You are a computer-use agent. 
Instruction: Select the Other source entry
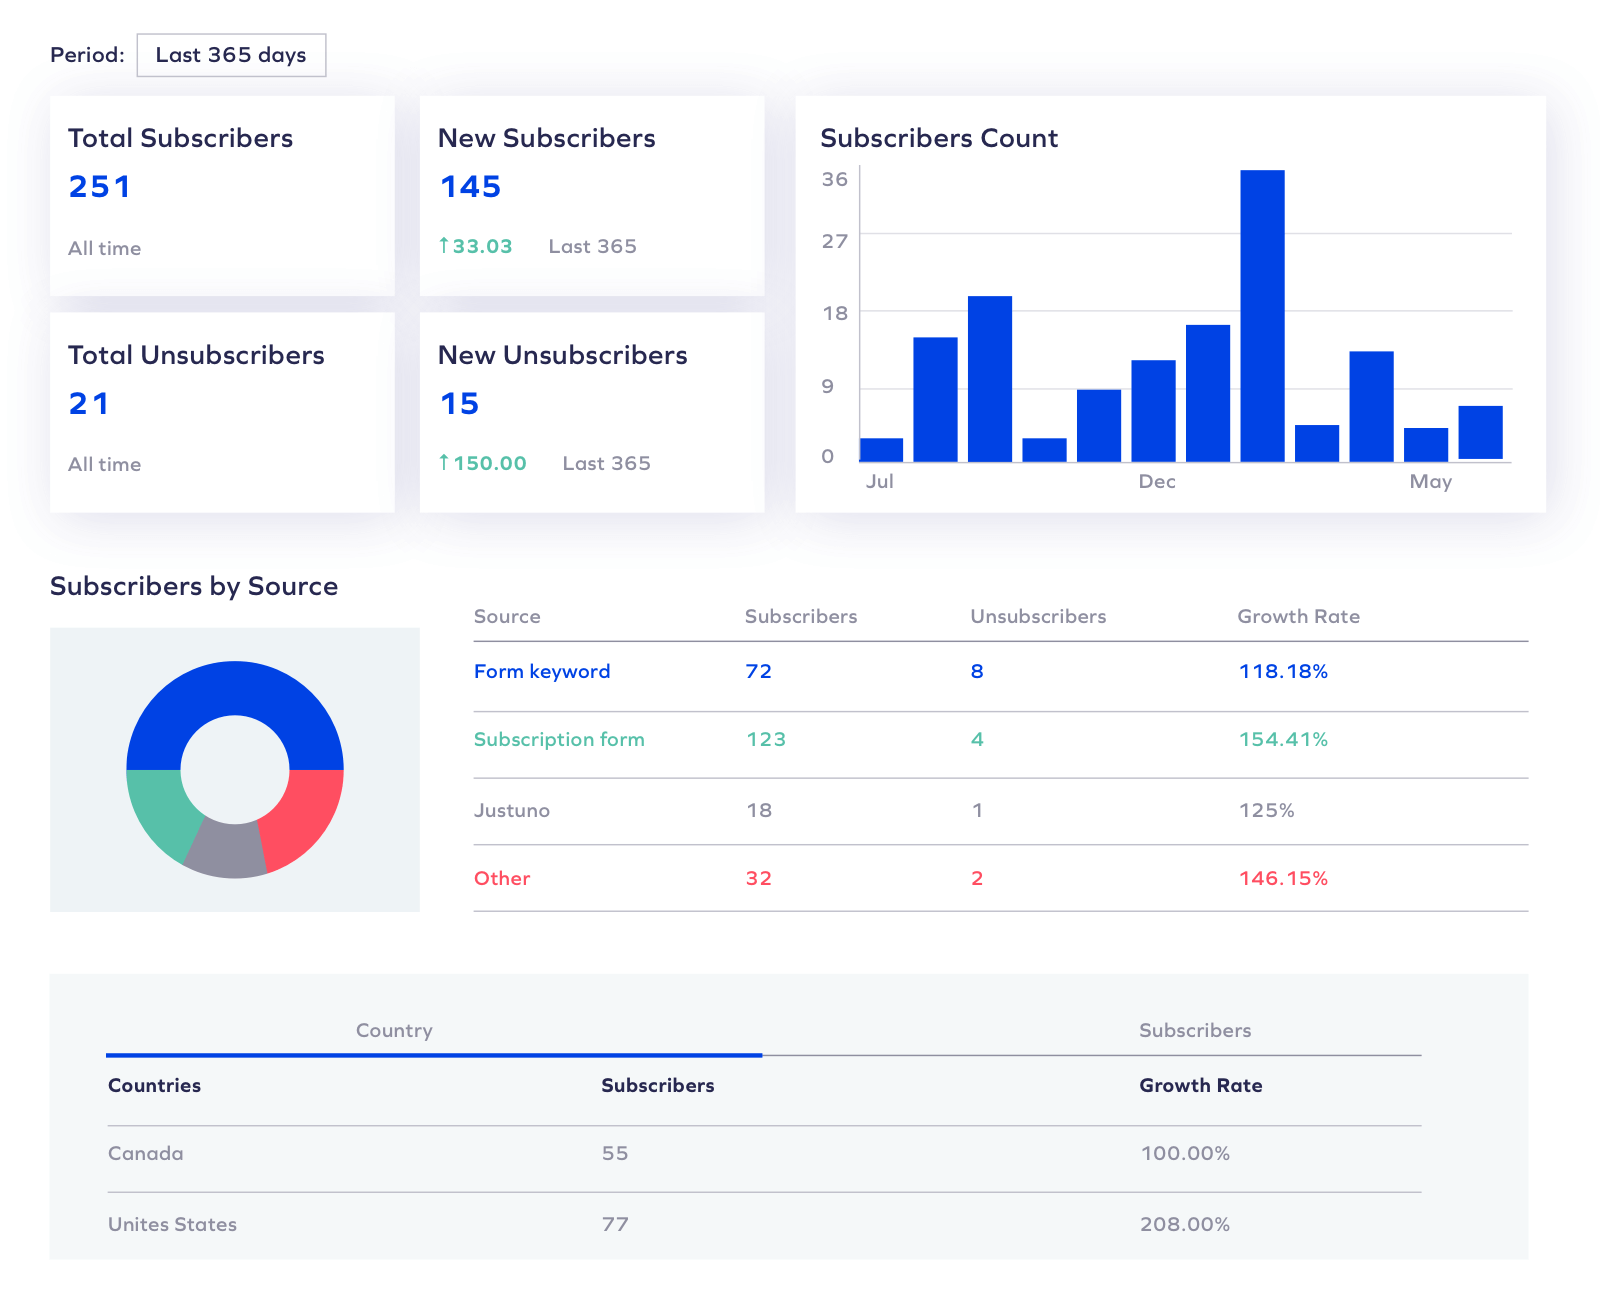click(x=501, y=878)
